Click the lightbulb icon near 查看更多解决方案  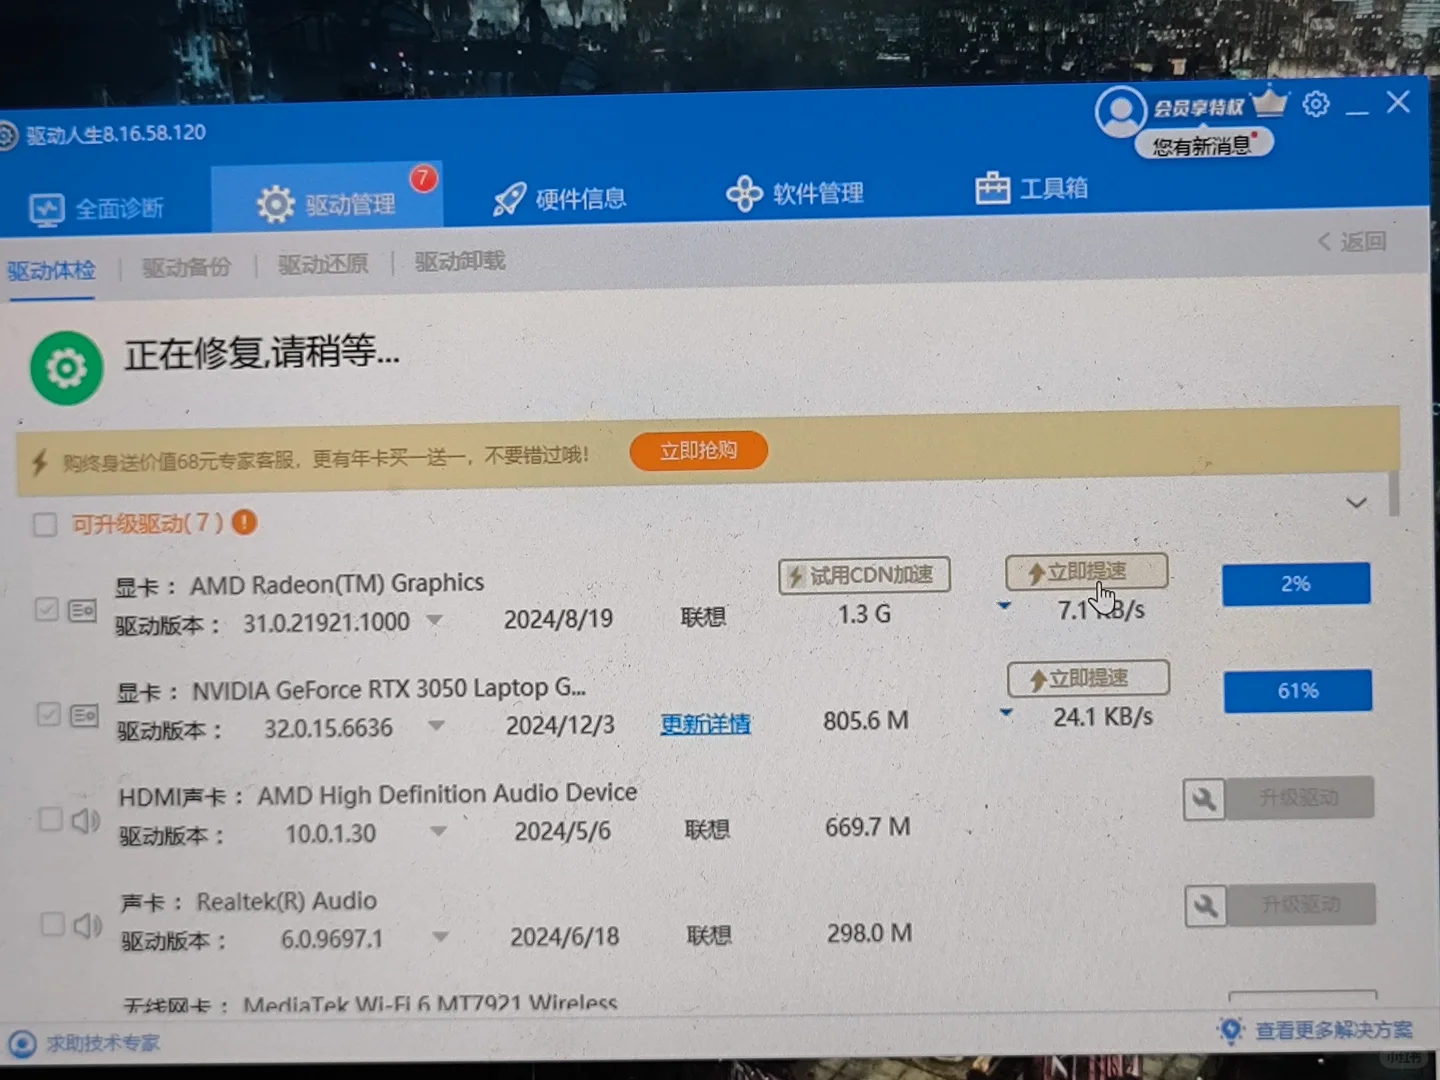pyautogui.click(x=1231, y=1030)
